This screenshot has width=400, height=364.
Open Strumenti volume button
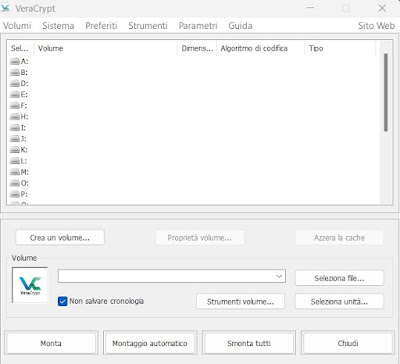click(x=240, y=302)
